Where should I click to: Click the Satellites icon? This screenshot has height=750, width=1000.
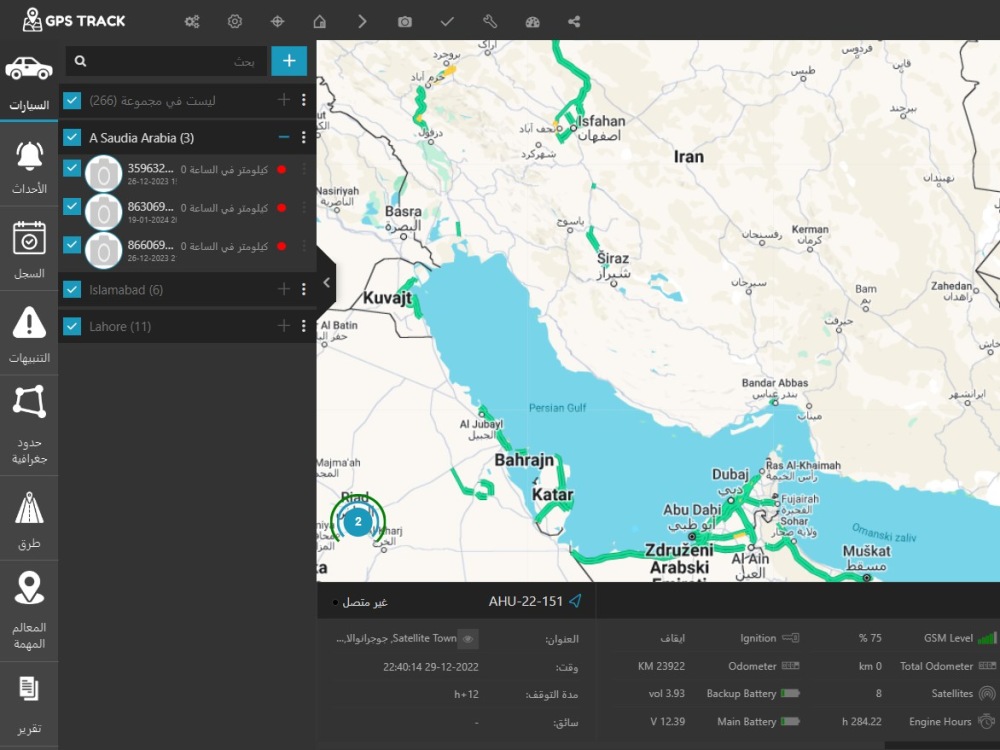point(987,693)
